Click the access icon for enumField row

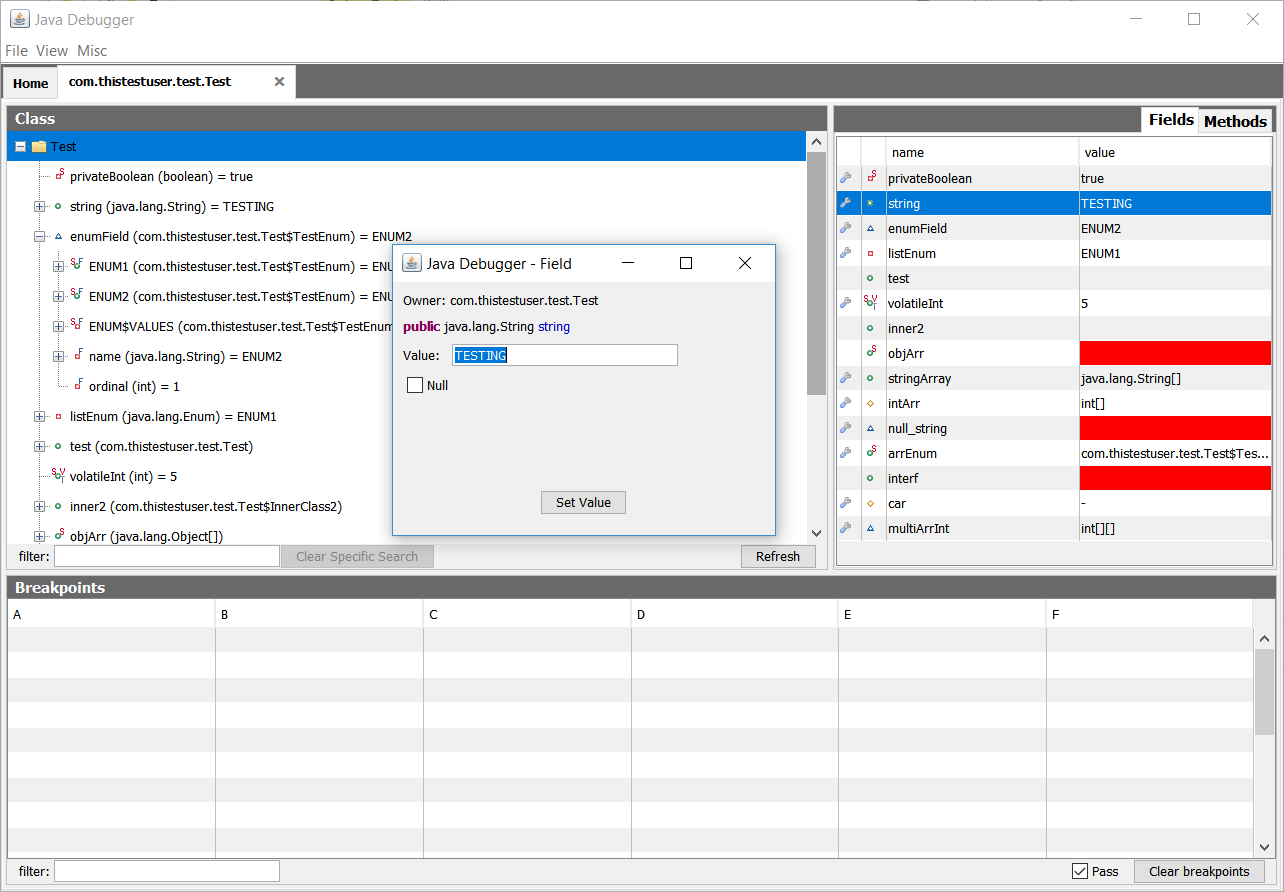(871, 228)
